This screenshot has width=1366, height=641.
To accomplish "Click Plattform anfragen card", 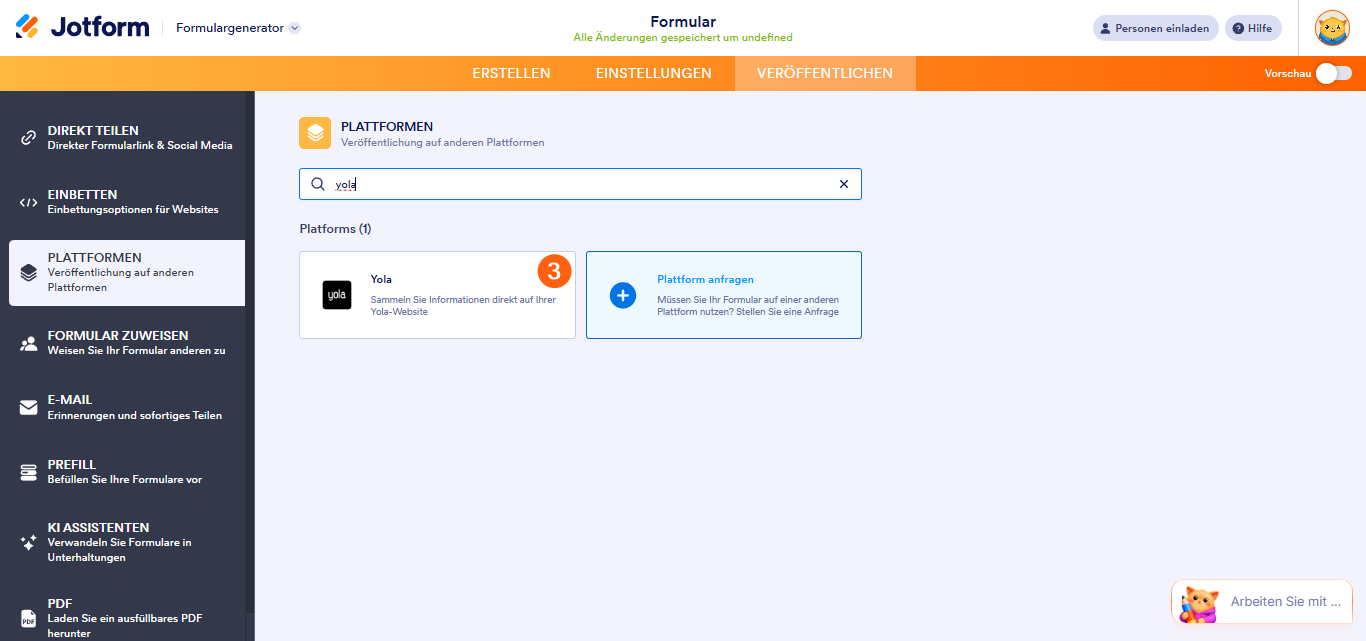I will 723,295.
